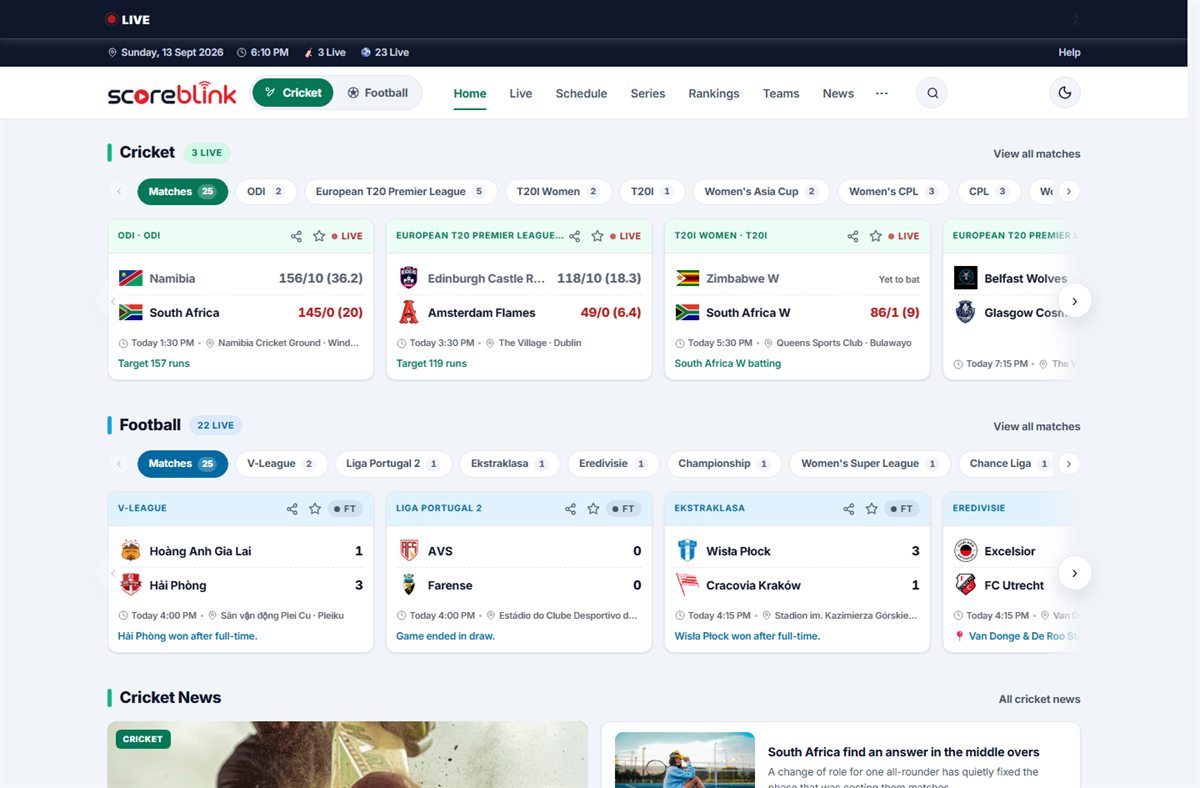This screenshot has width=1200, height=788.
Task: Click the 3 Live cricket indicator
Action: 325,52
